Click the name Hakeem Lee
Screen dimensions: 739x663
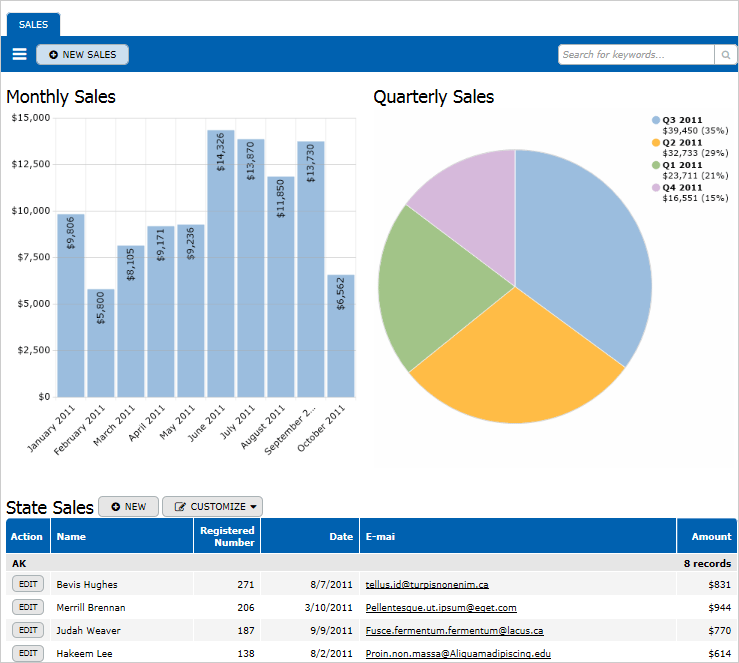tap(84, 654)
